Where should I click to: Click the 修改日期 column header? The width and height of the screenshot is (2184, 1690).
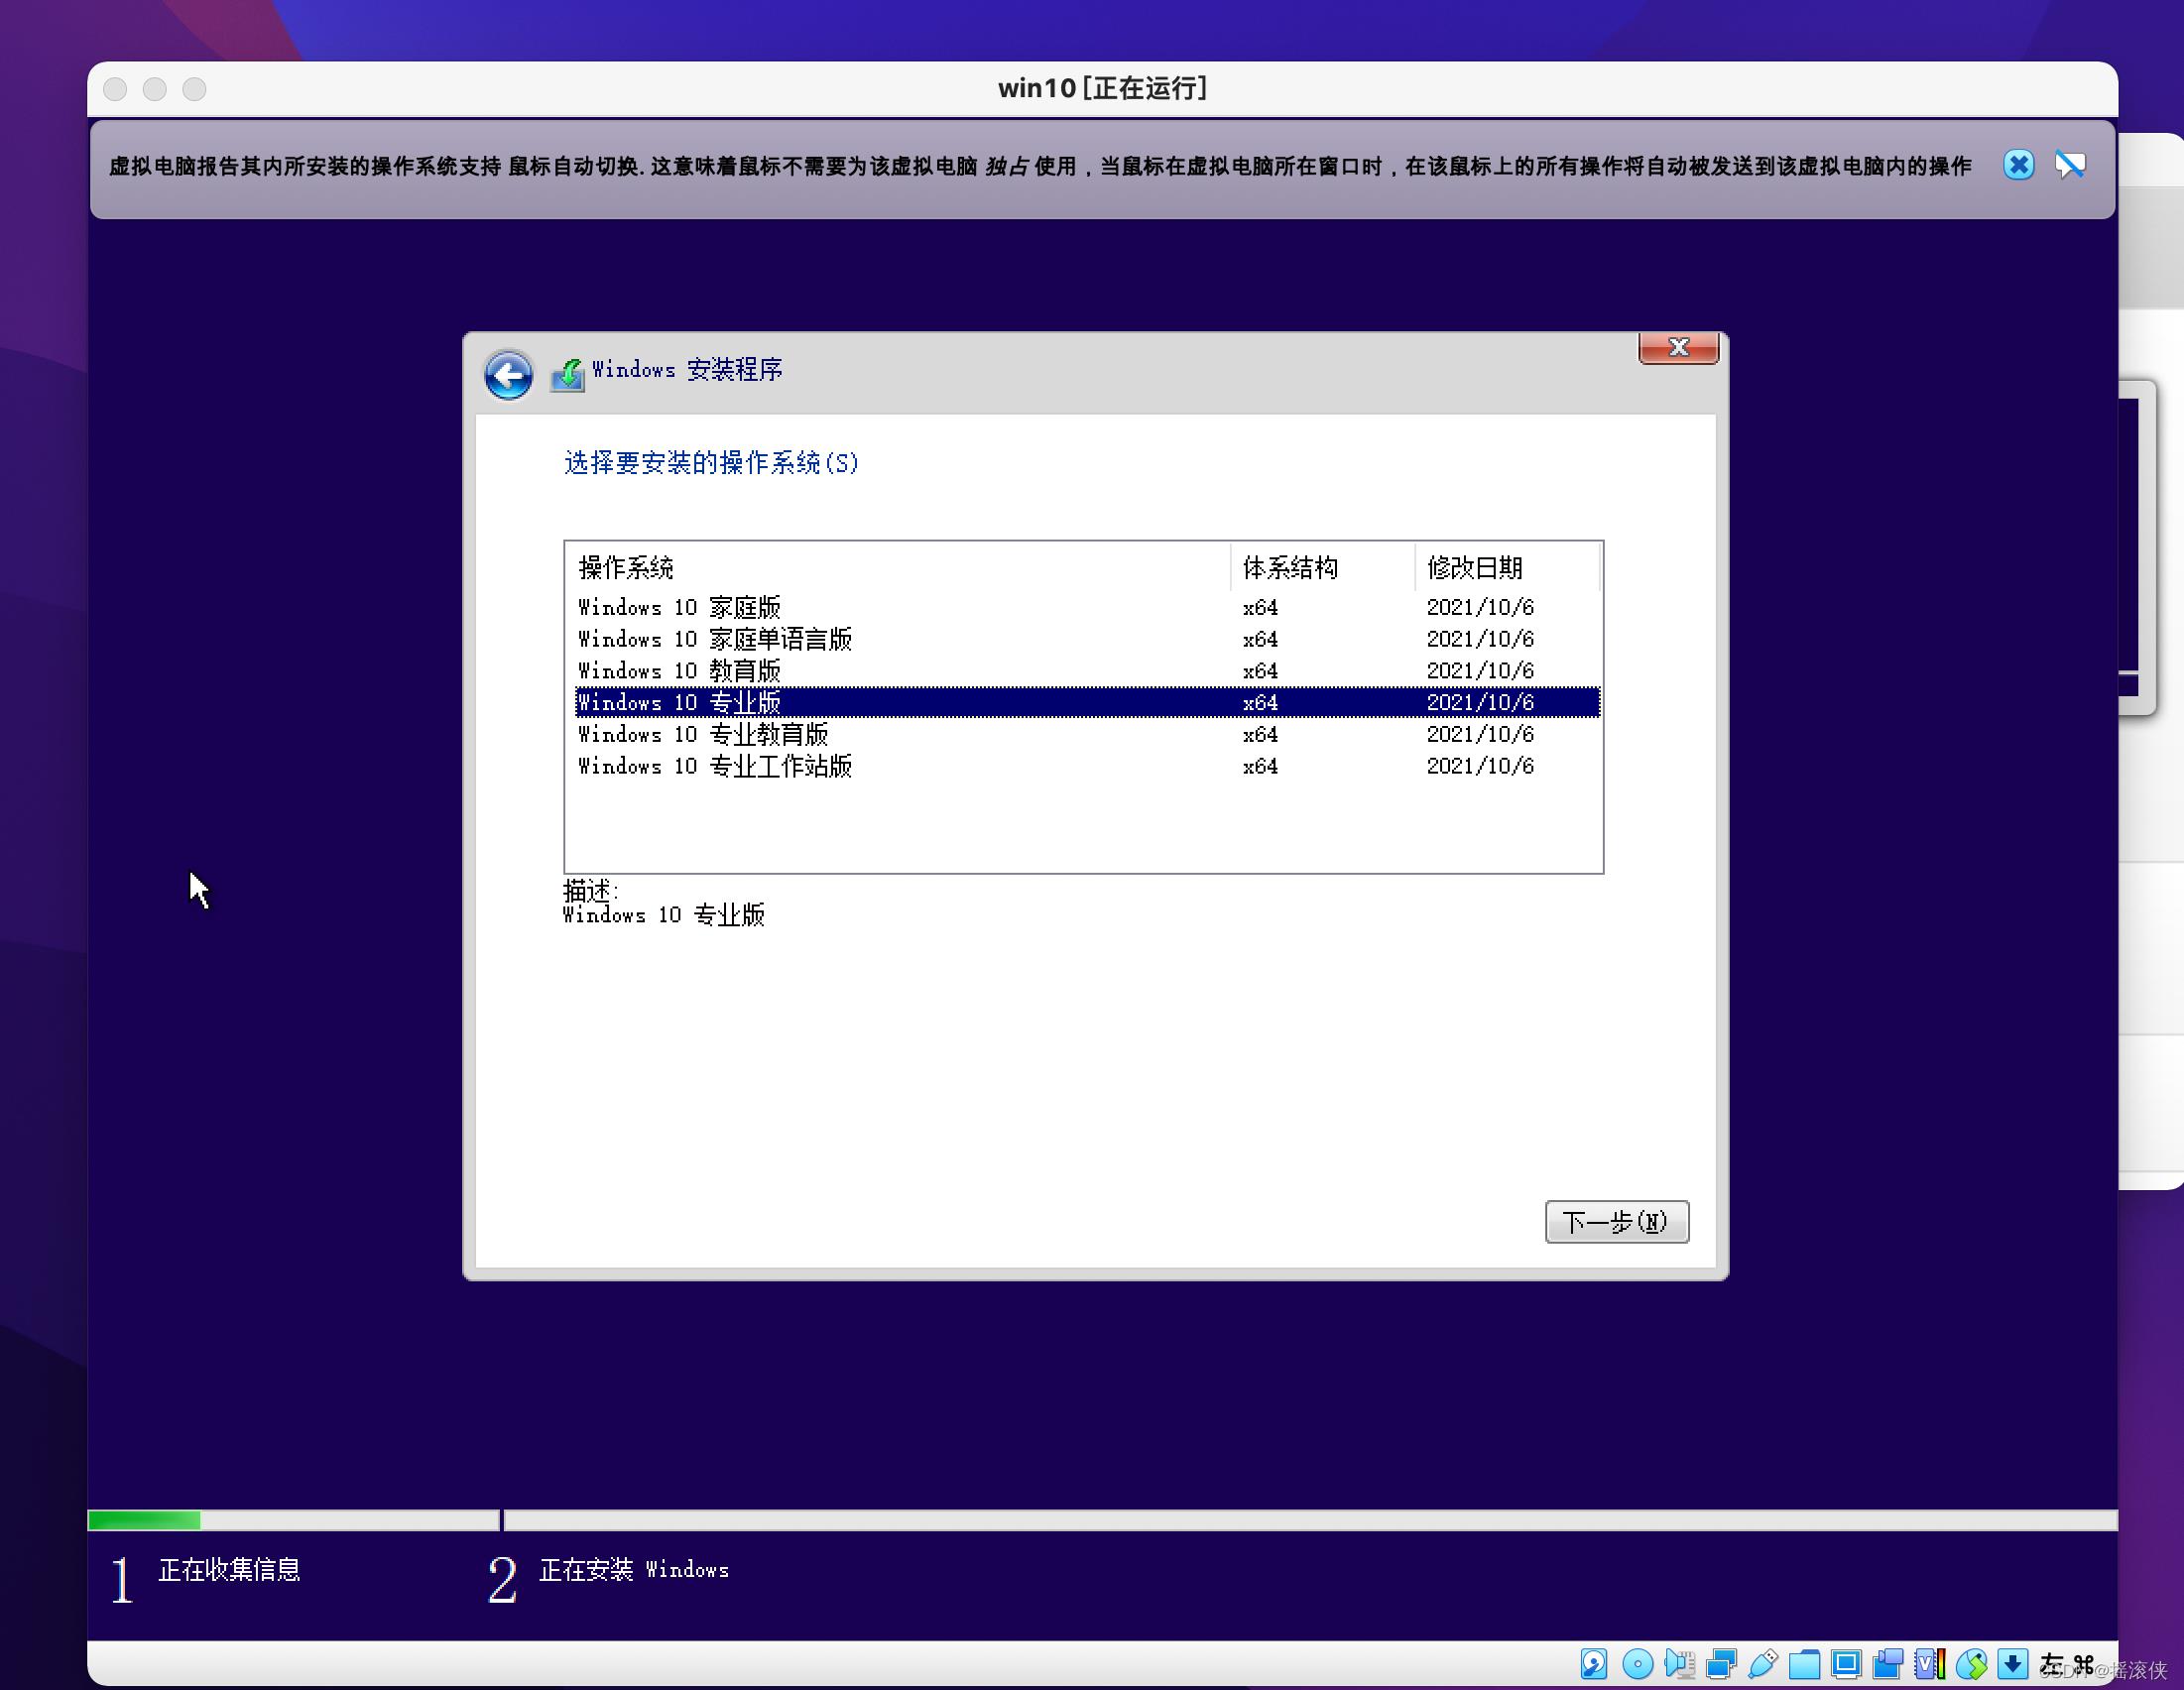1507,567
